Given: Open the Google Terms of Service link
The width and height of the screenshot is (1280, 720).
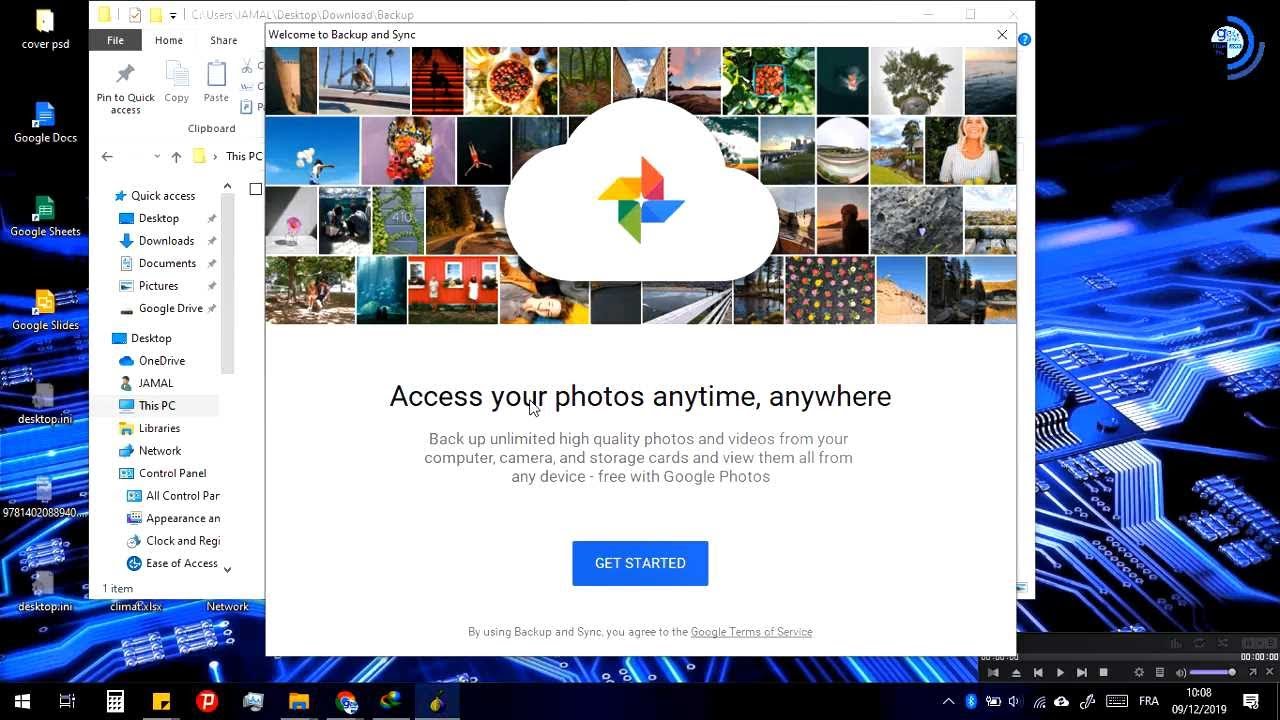Looking at the screenshot, I should click(x=751, y=632).
